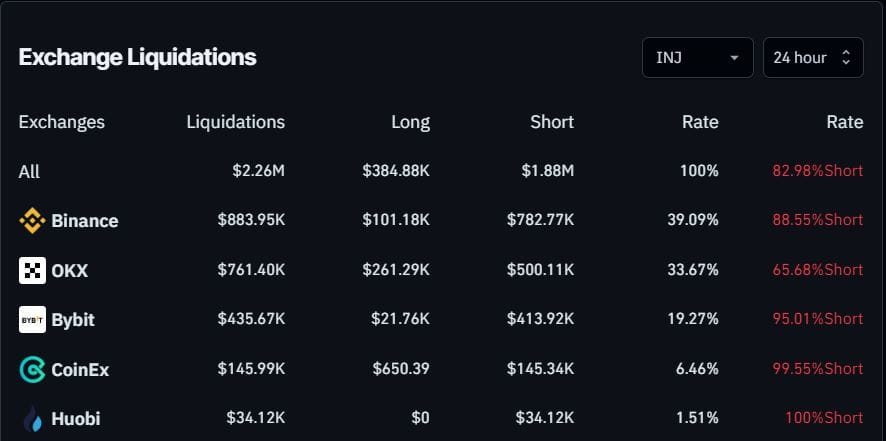This screenshot has height=441, width=886.
Task: Sort by the Short column header
Action: pos(552,122)
